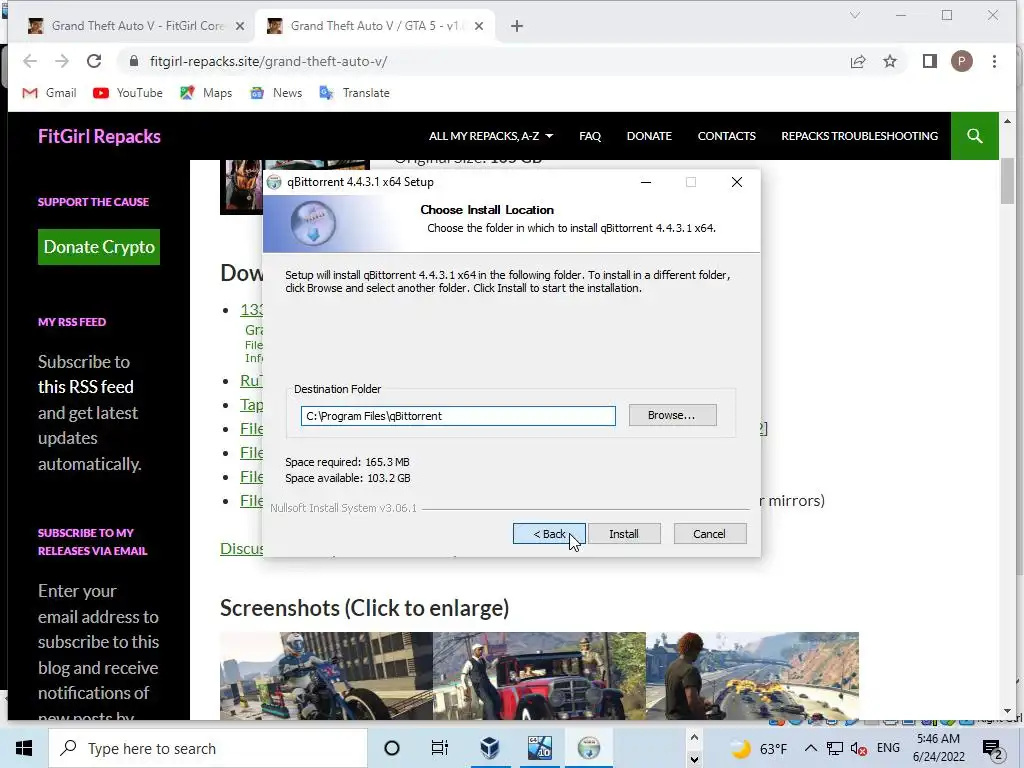Open the Chrome side panel icon
The height and width of the screenshot is (768, 1024).
click(929, 61)
